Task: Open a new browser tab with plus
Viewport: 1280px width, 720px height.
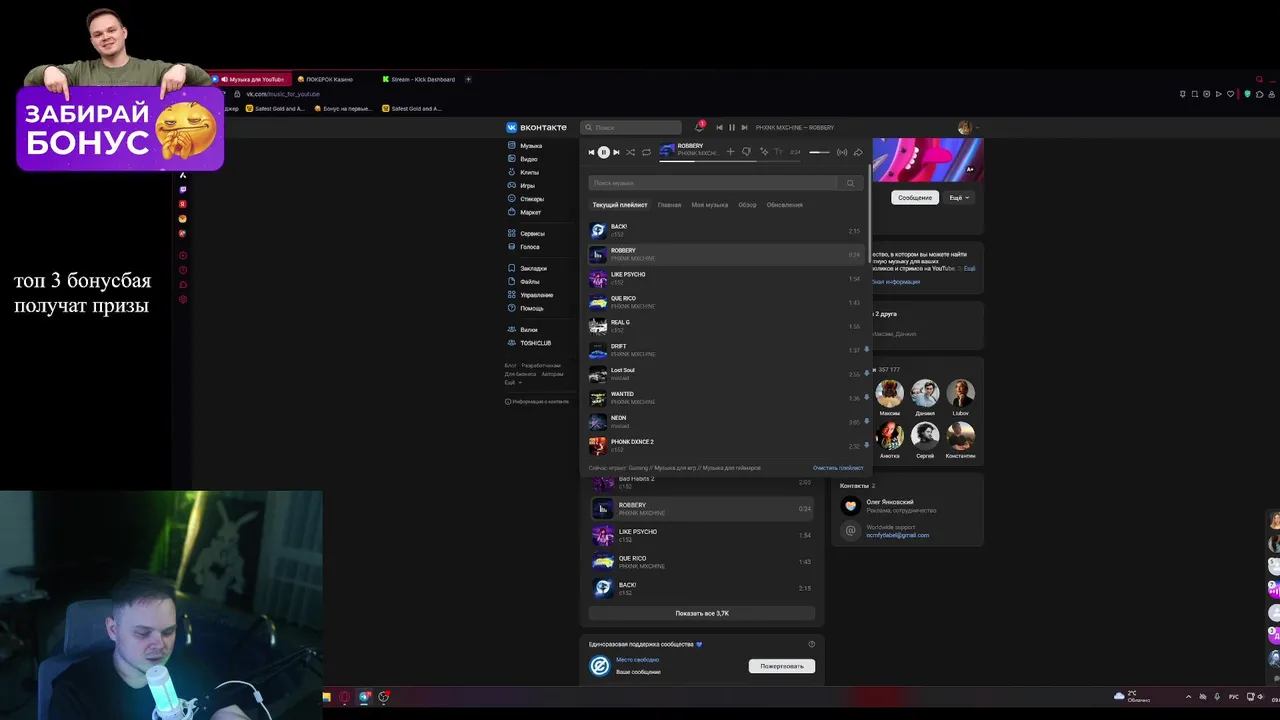Action: [468, 79]
